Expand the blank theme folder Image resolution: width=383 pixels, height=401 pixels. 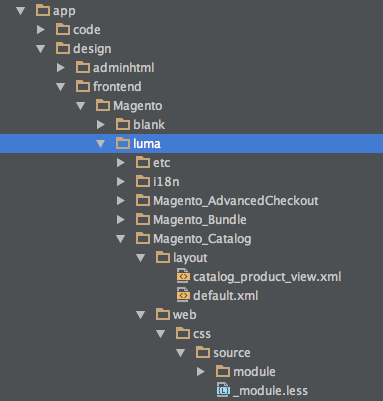(x=101, y=125)
